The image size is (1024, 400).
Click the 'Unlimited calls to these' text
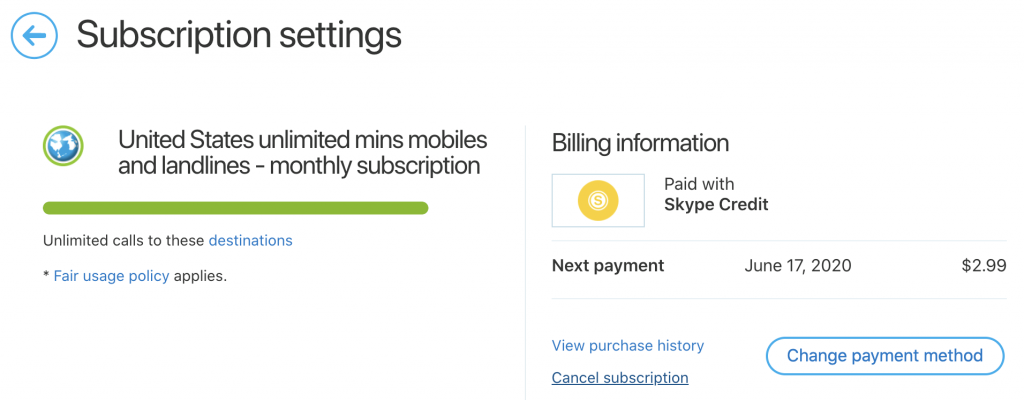(x=123, y=241)
